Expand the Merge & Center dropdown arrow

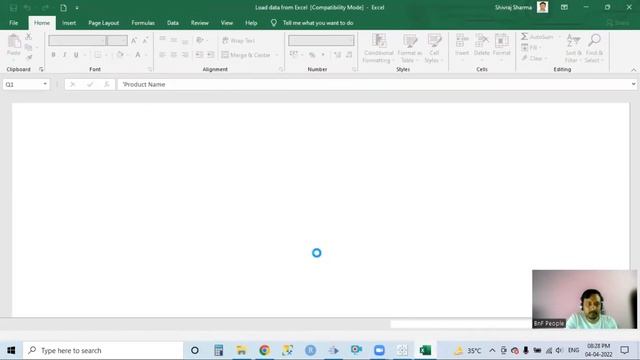(277, 55)
